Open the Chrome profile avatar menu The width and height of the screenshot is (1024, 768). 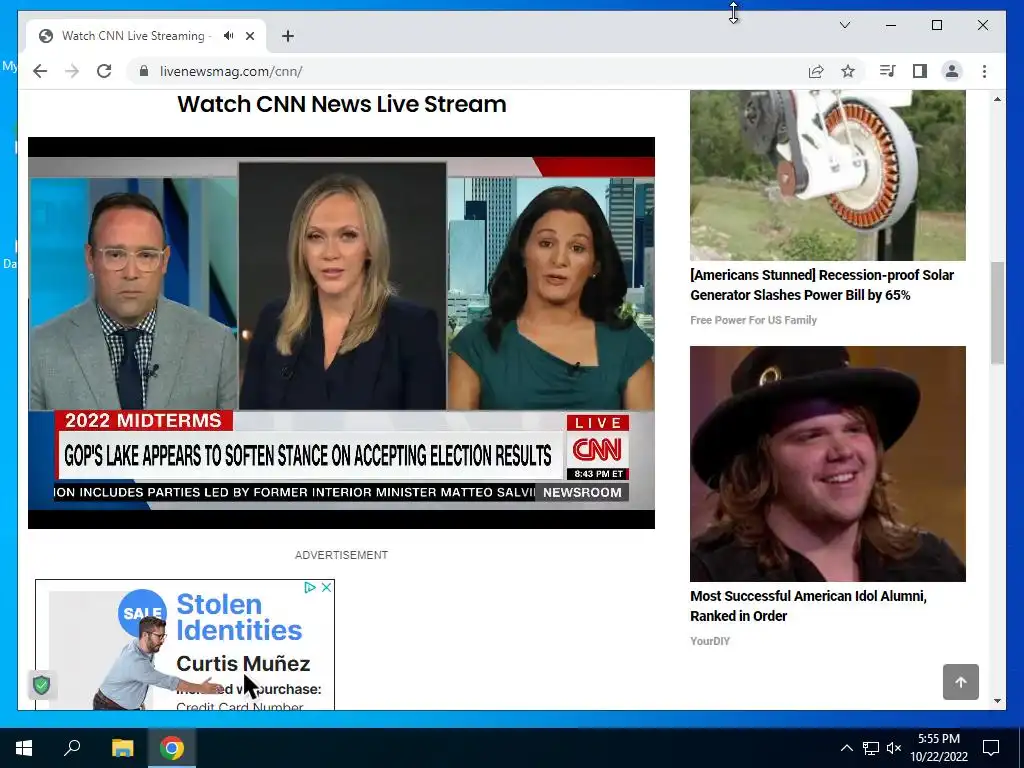tap(952, 71)
